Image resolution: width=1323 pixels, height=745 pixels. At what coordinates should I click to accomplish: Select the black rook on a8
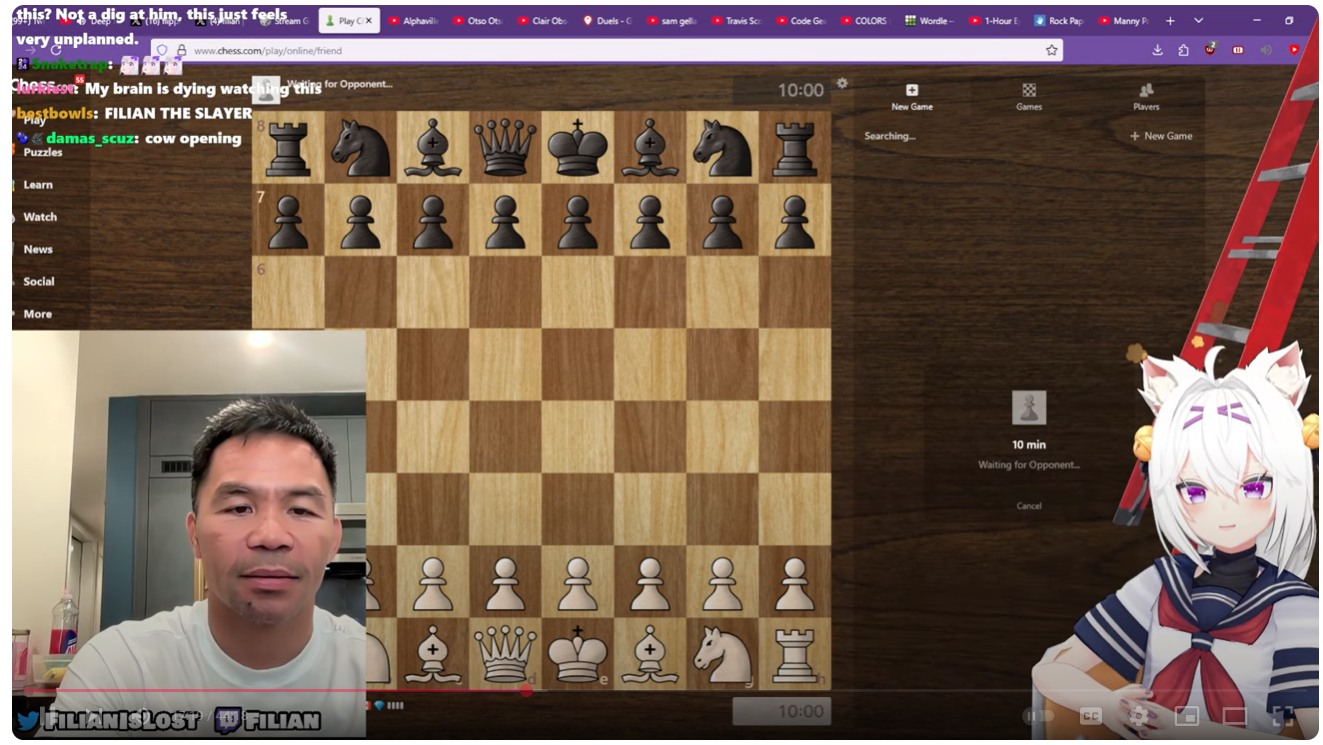(288, 147)
